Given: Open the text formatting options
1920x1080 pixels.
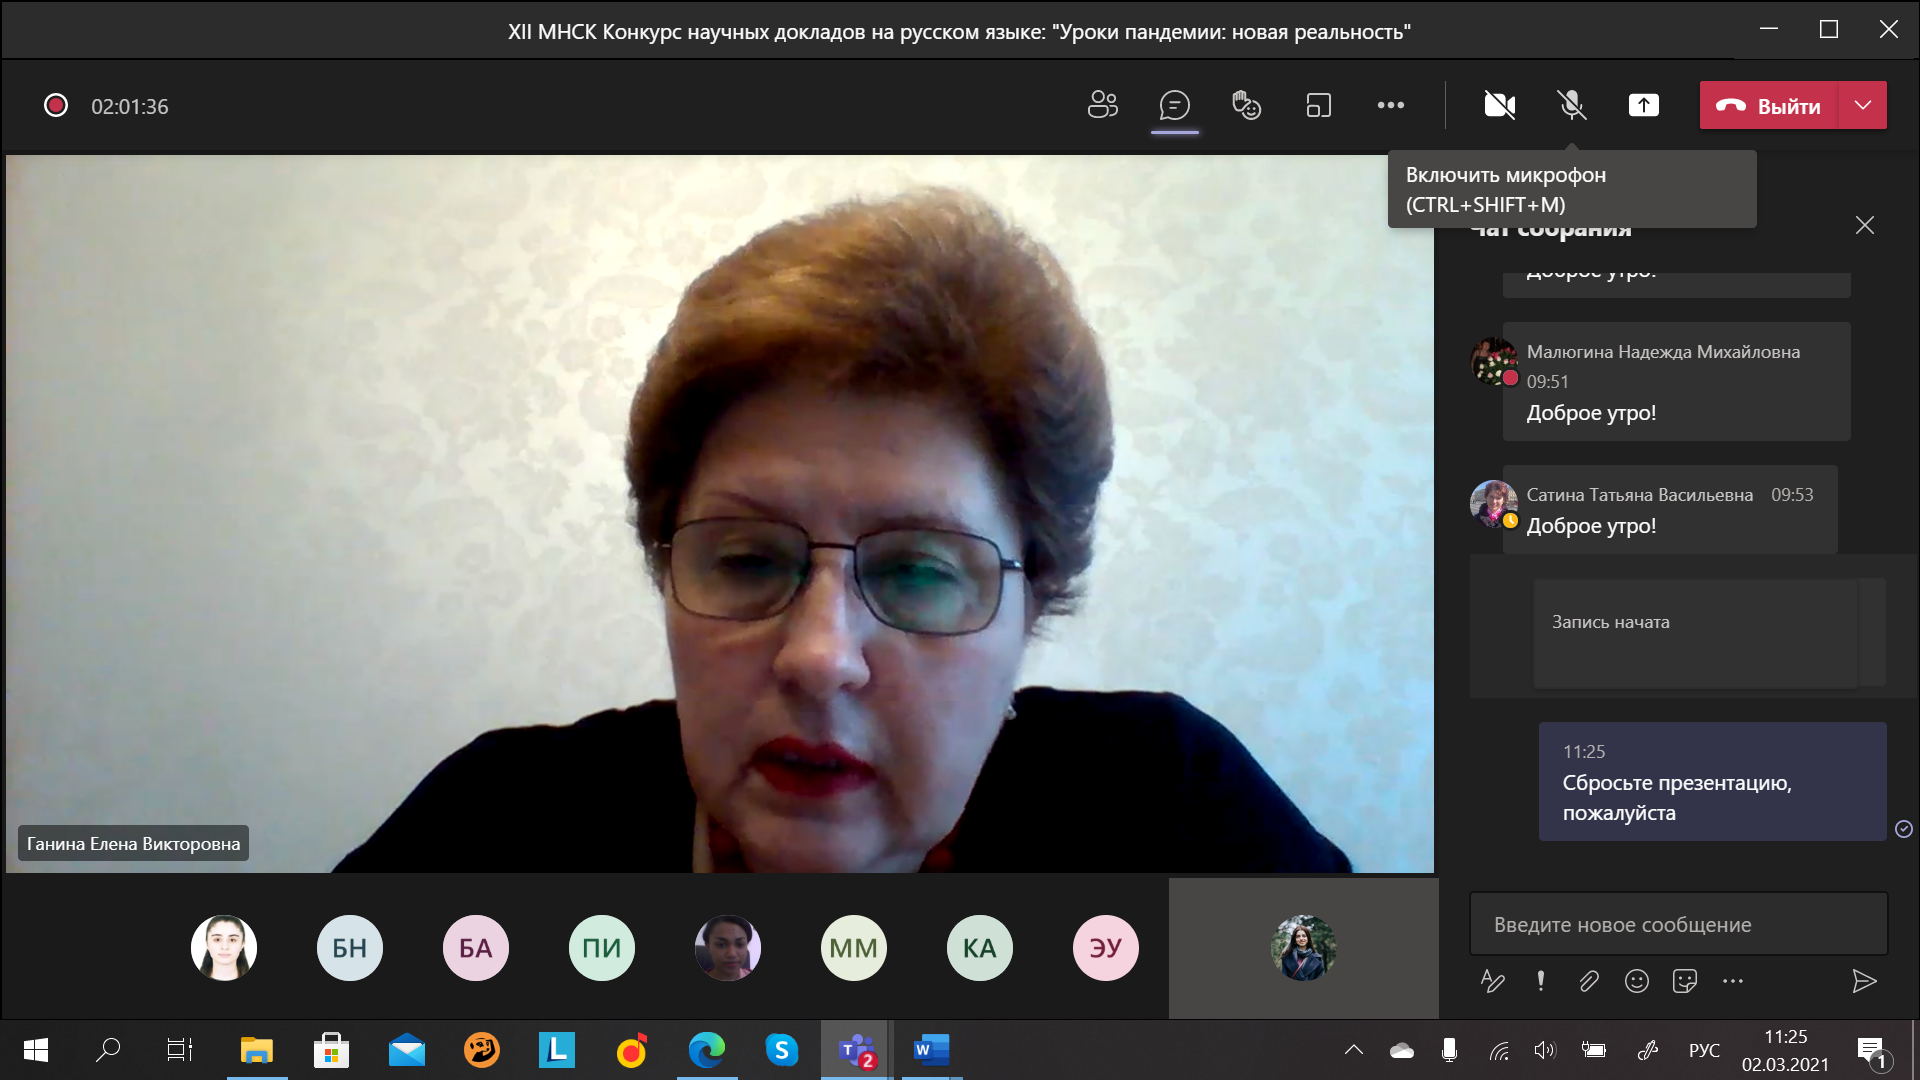Looking at the screenshot, I should 1492,981.
